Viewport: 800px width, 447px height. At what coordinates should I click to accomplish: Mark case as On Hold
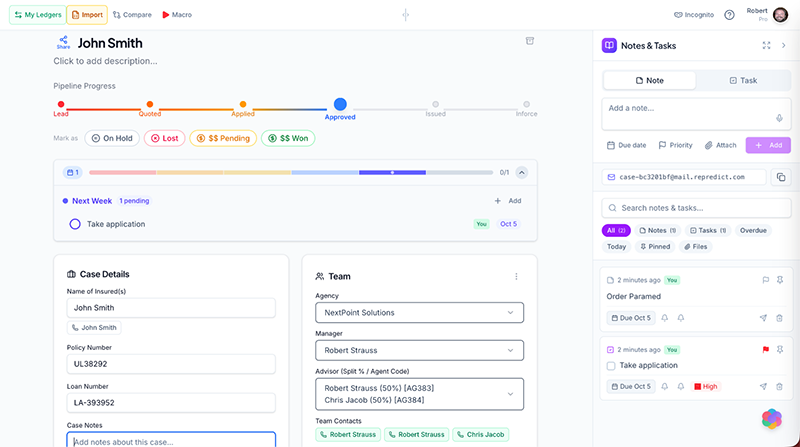tap(112, 138)
